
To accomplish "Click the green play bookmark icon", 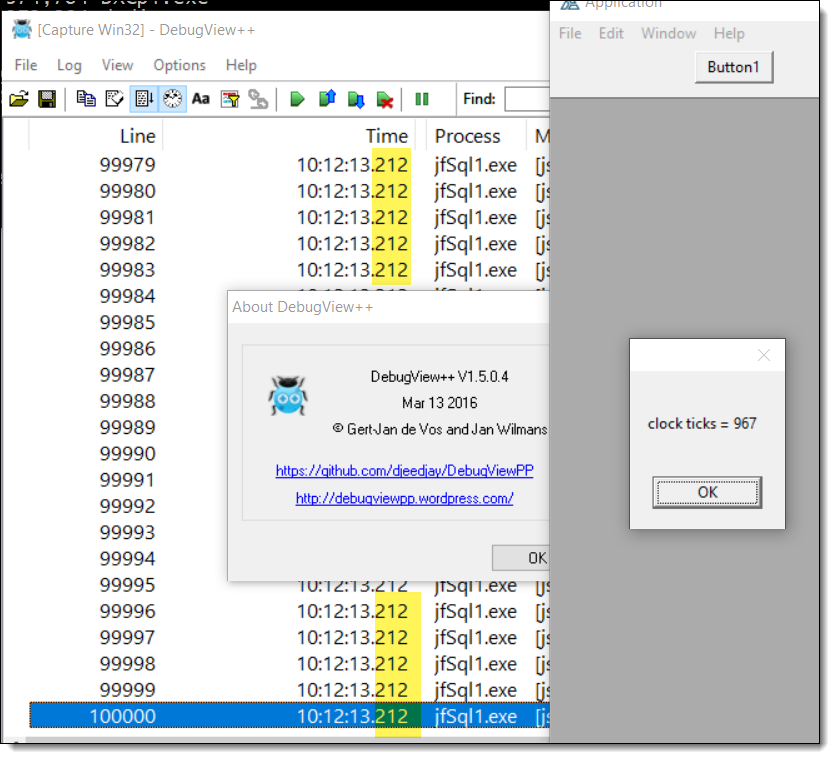I will pos(297,99).
